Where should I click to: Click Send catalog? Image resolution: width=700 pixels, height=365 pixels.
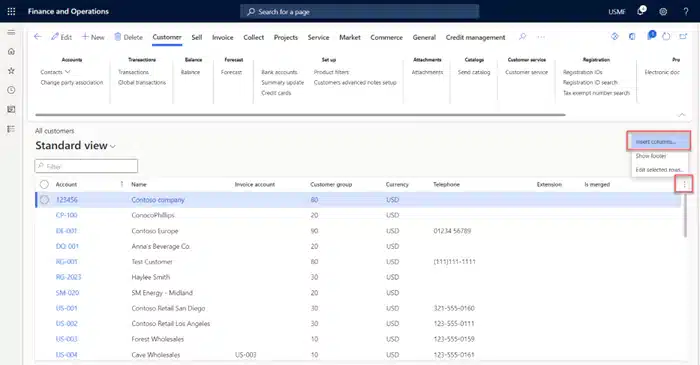[474, 72]
